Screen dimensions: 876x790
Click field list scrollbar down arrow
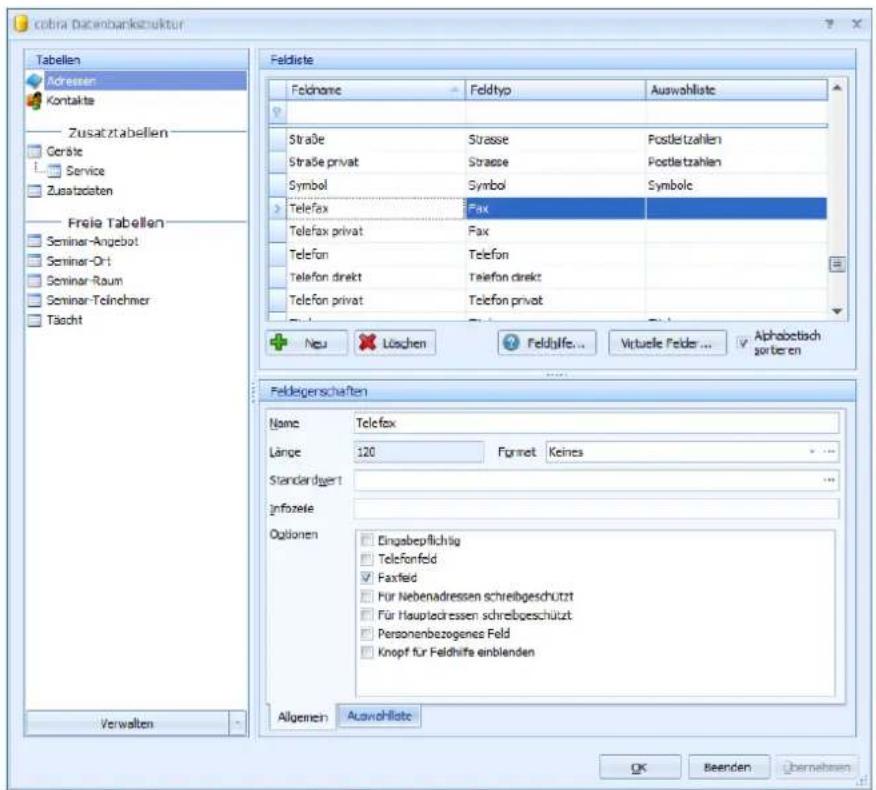pos(837,311)
